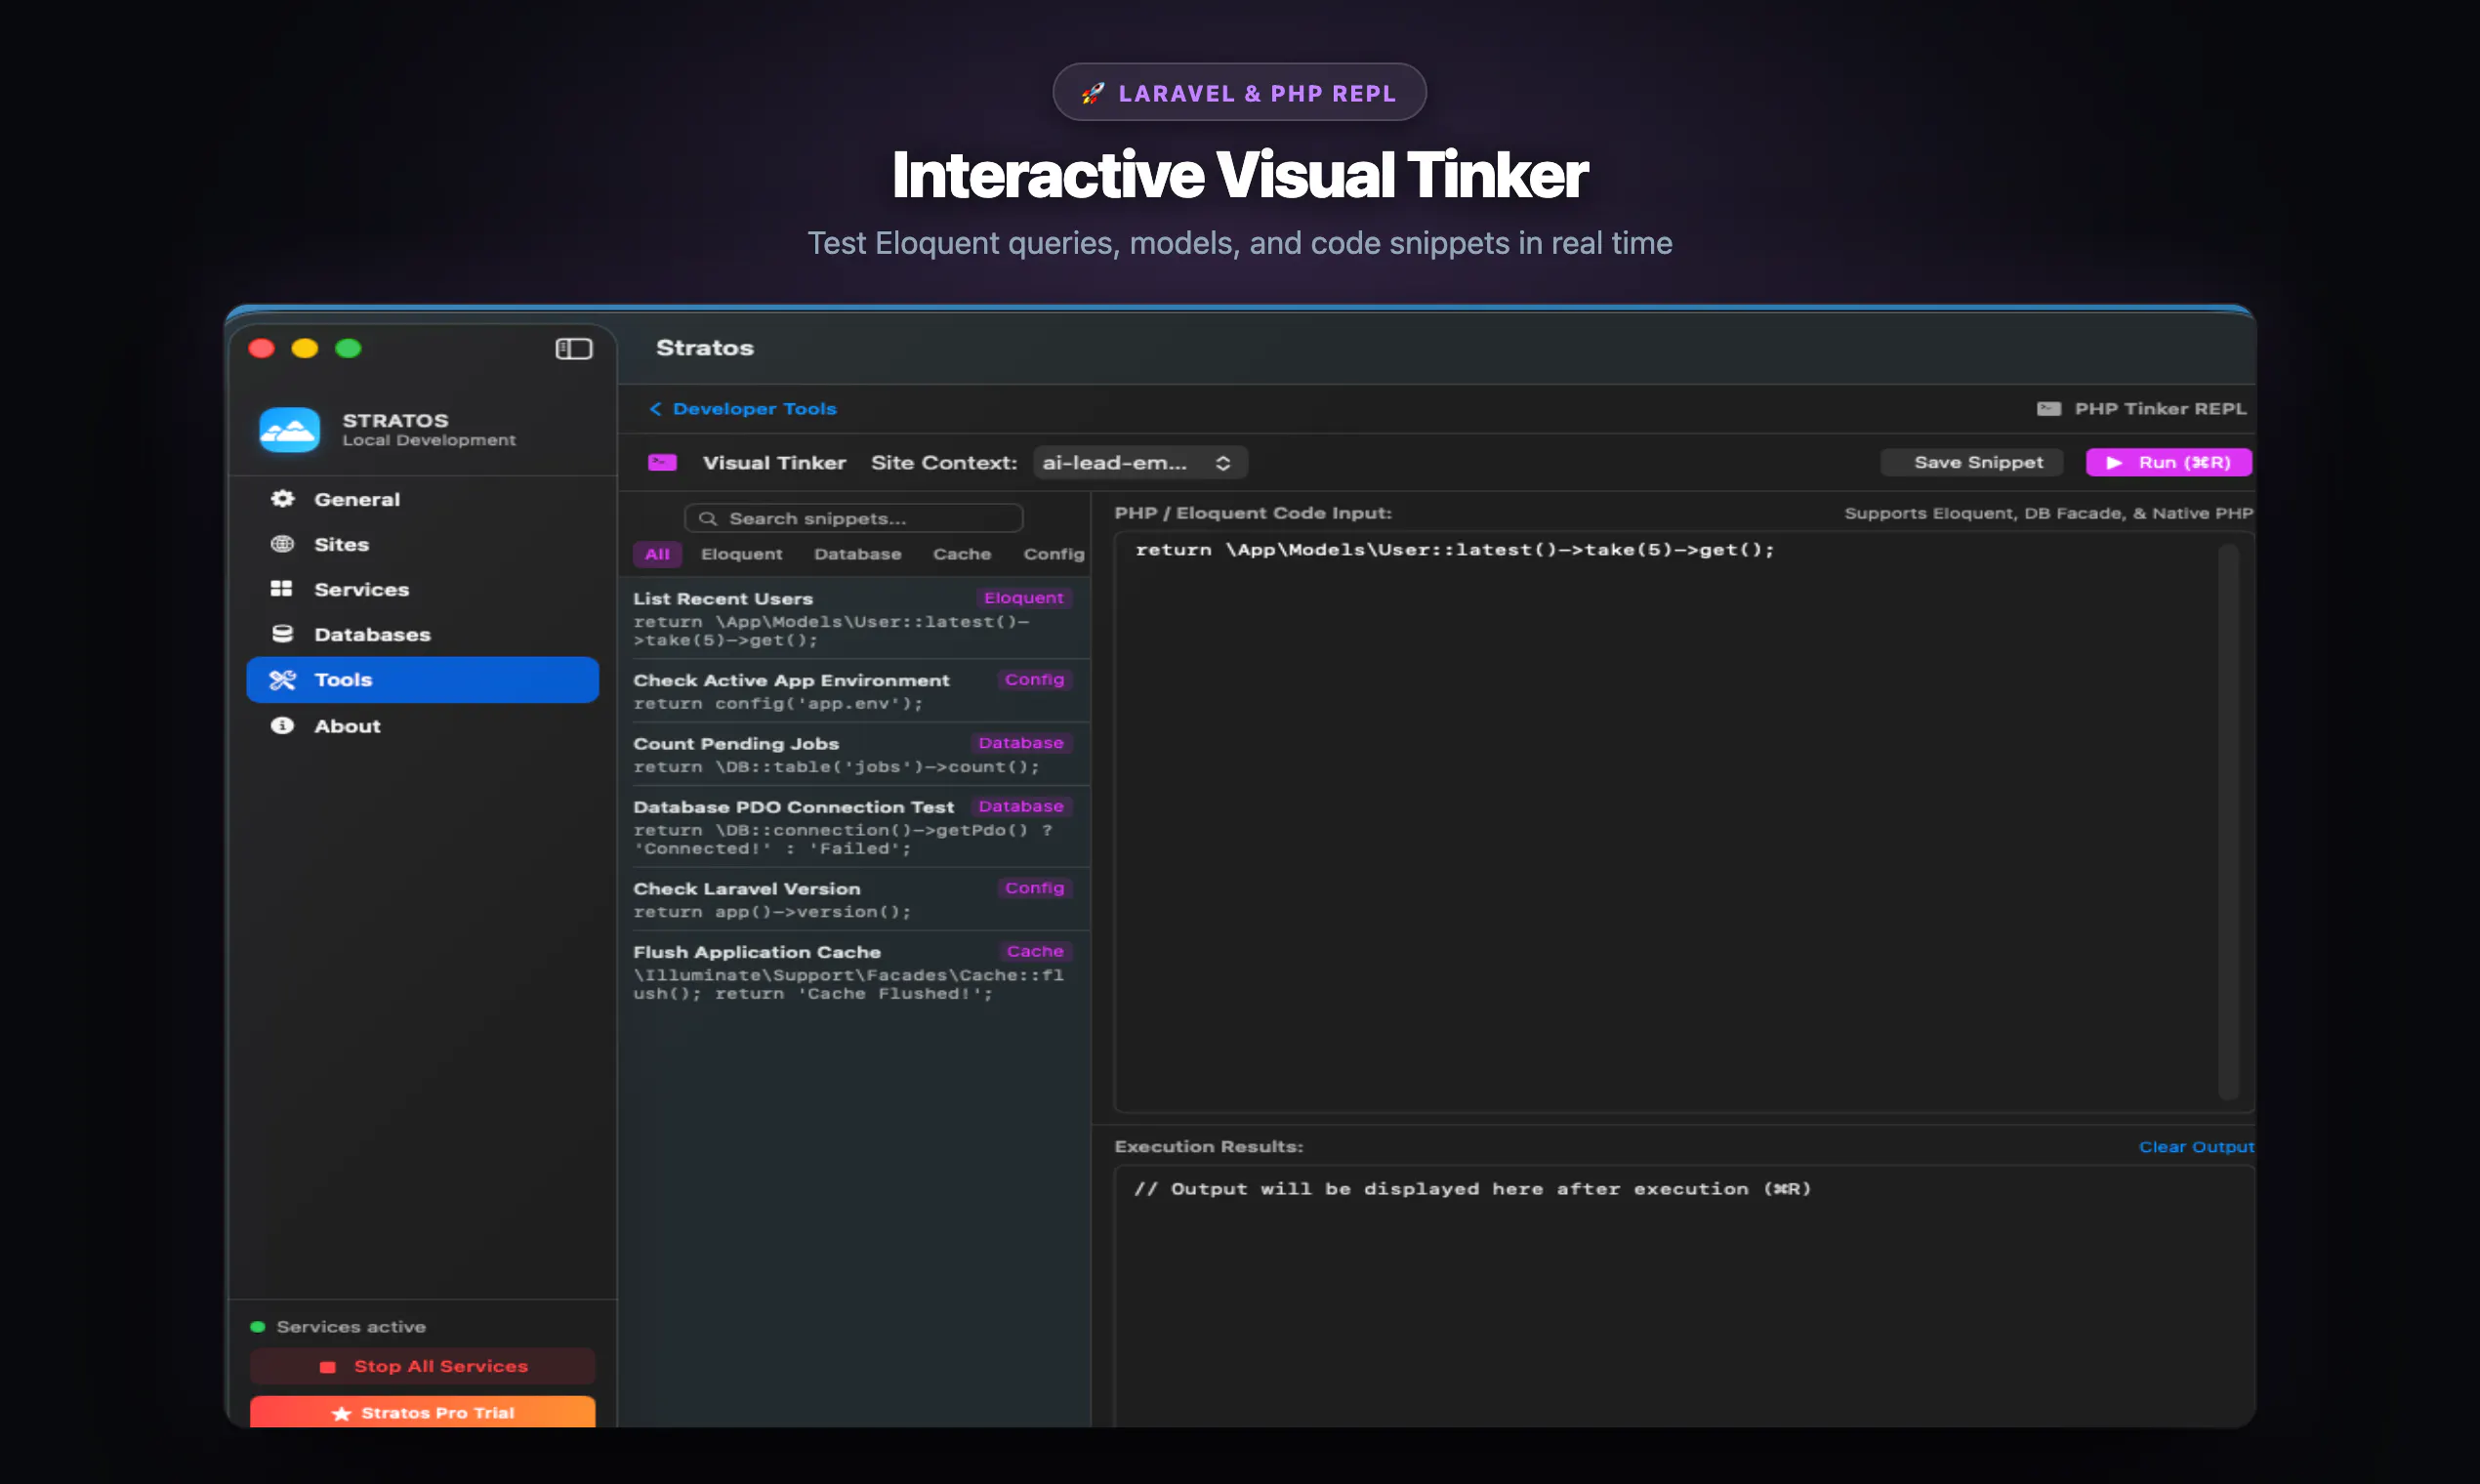Select the Flush Application Cache snippet
The width and height of the screenshot is (2480, 1484).
click(854, 971)
